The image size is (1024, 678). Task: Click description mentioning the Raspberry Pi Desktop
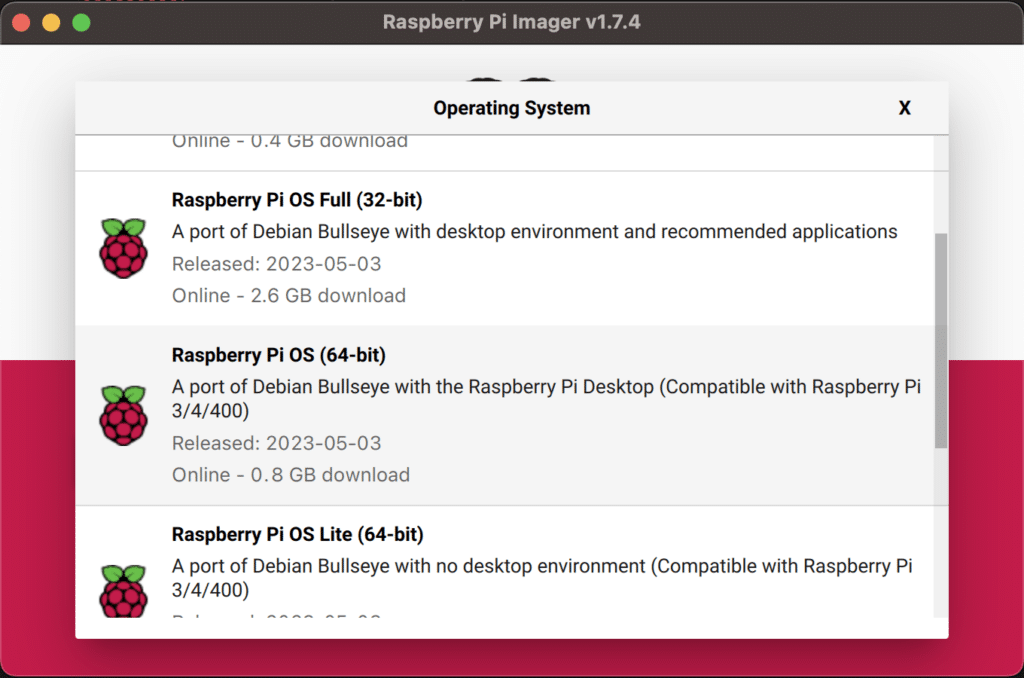point(546,398)
